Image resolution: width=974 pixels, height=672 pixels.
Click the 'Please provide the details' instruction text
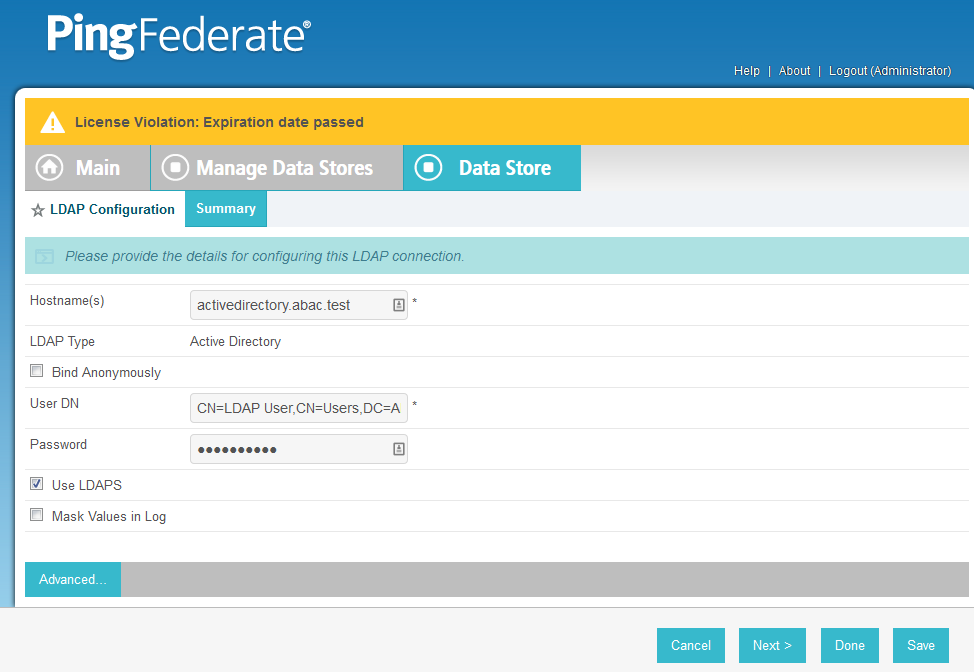(x=265, y=257)
